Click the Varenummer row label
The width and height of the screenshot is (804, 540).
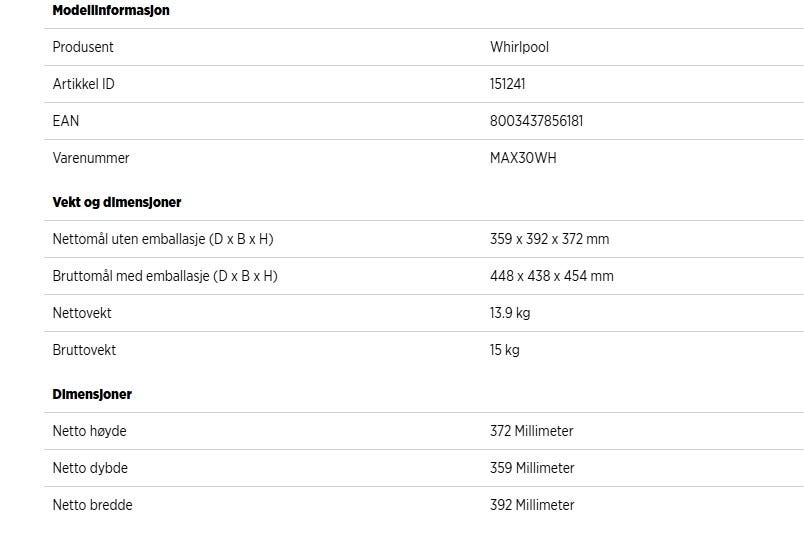[x=91, y=157]
